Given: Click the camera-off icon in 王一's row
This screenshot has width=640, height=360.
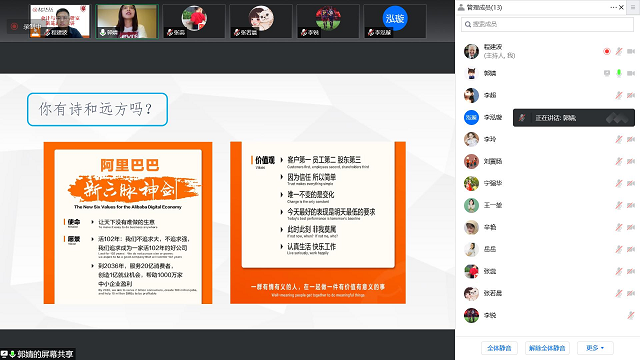Looking at the screenshot, I should 631,205.
